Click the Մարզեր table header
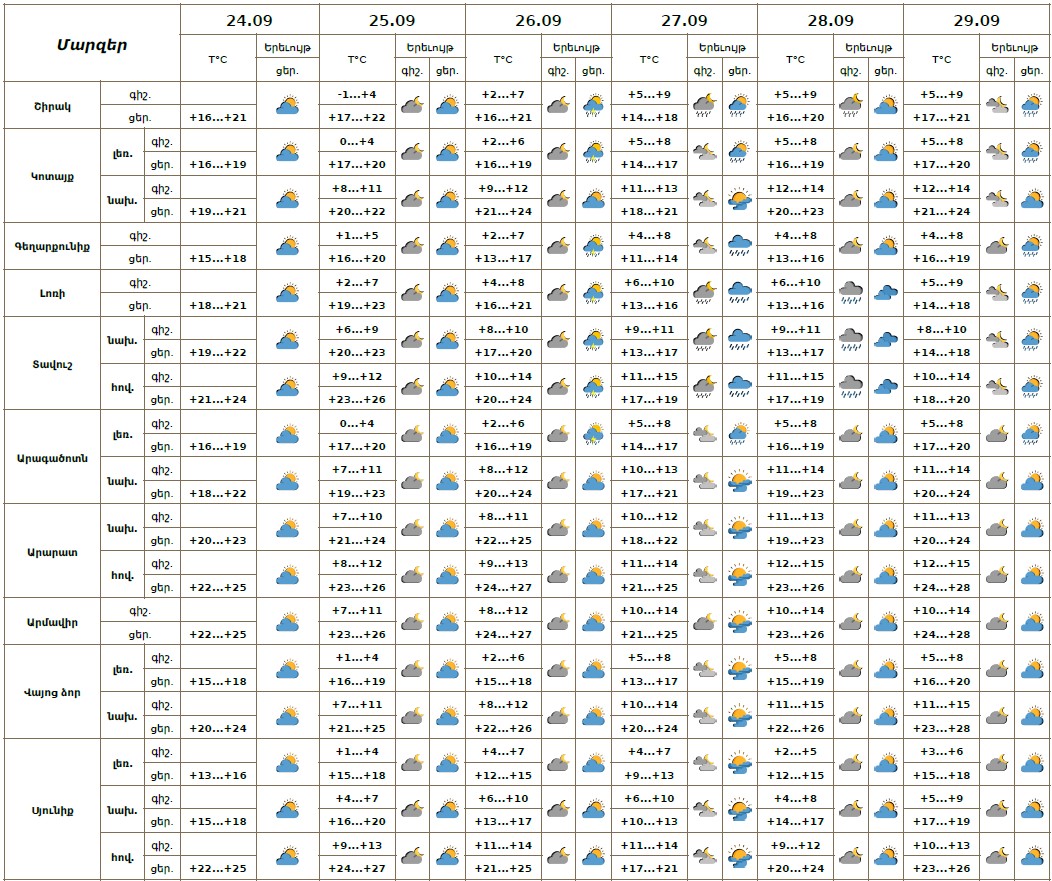1052x881 pixels. pos(91,44)
